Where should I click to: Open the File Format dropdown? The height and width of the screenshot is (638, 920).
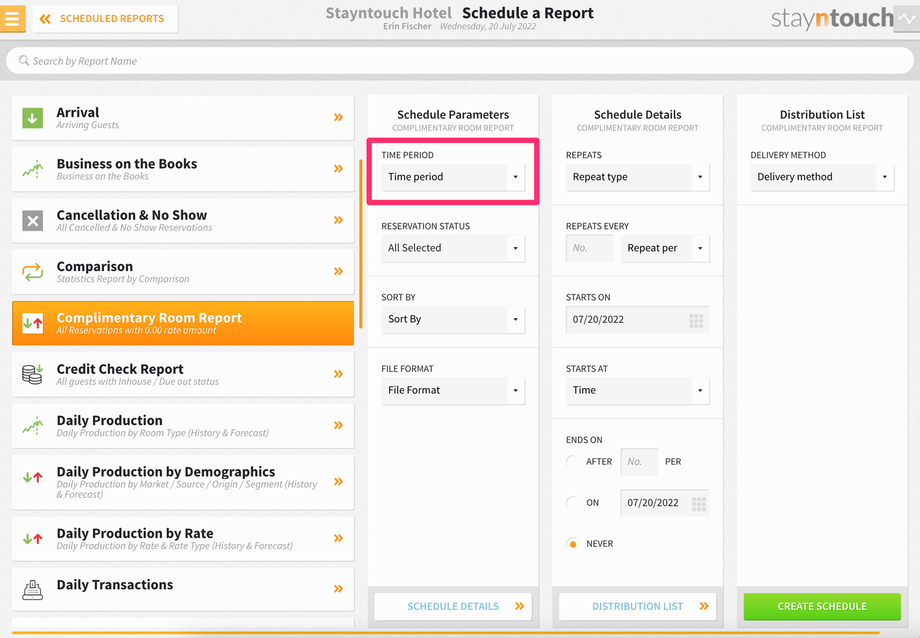click(453, 390)
